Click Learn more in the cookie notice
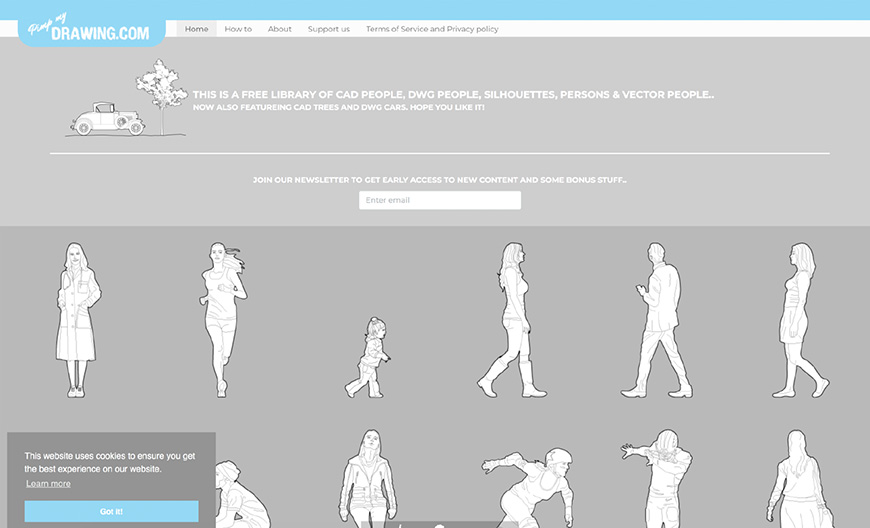Image resolution: width=870 pixels, height=528 pixels. click(x=48, y=484)
